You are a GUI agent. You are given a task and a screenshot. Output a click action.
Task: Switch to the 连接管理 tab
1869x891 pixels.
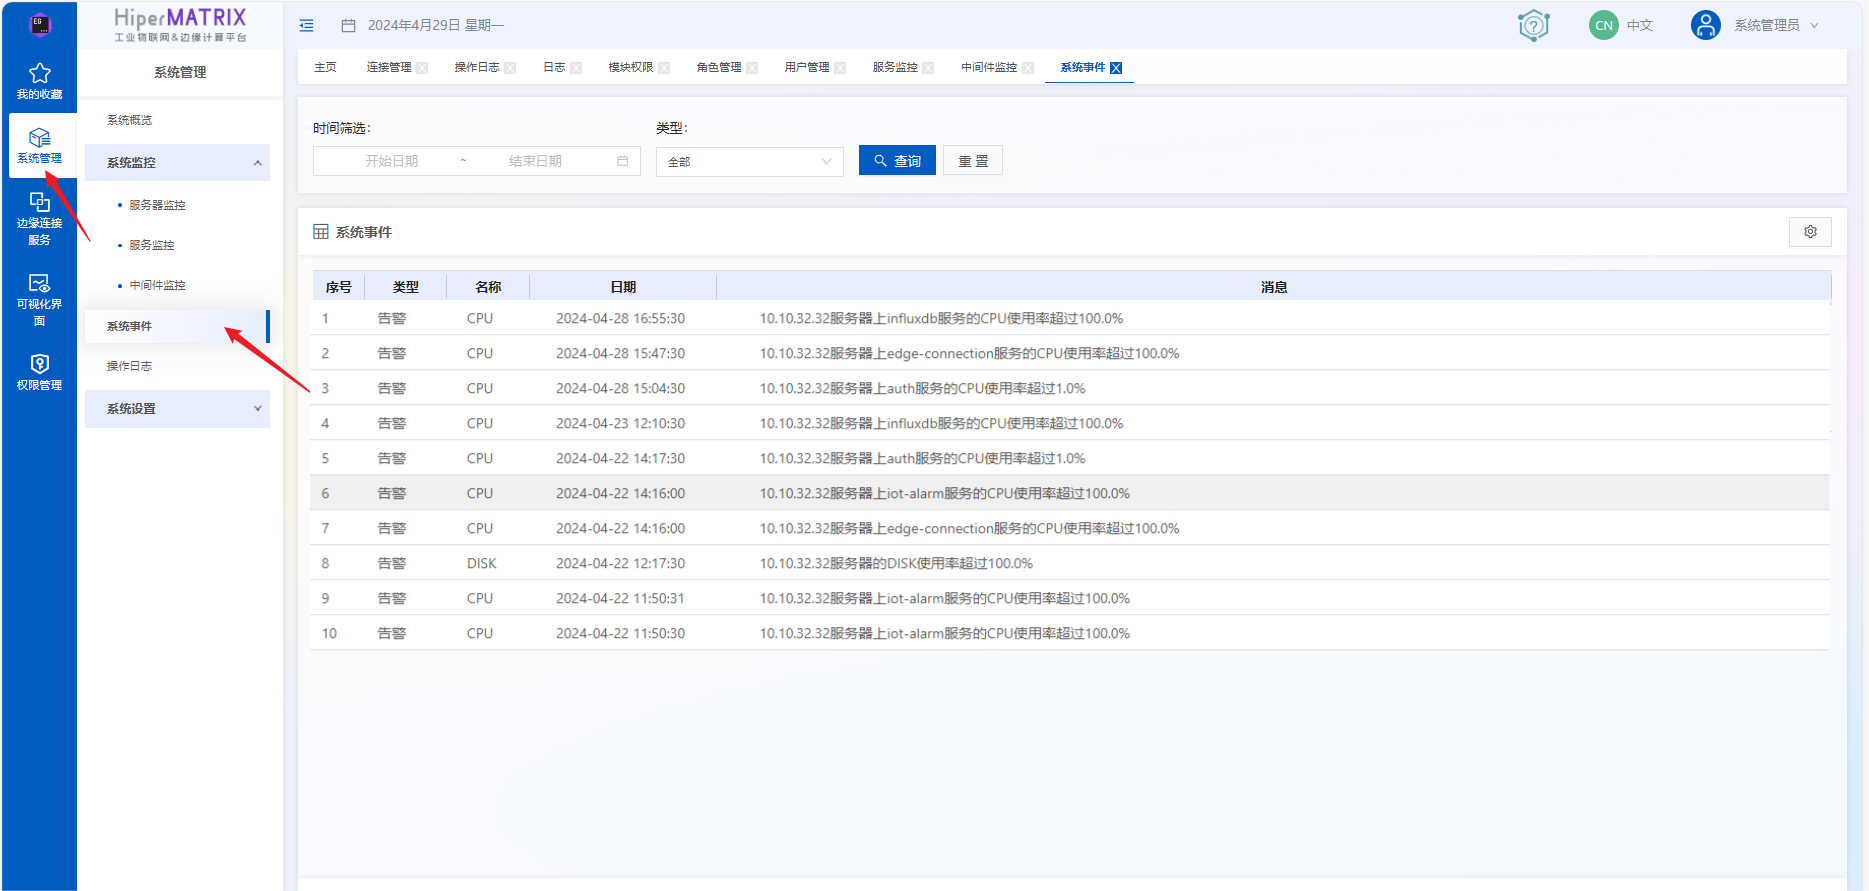389,67
